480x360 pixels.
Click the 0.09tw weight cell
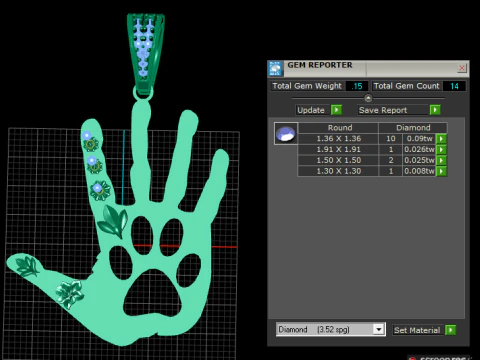tap(419, 139)
